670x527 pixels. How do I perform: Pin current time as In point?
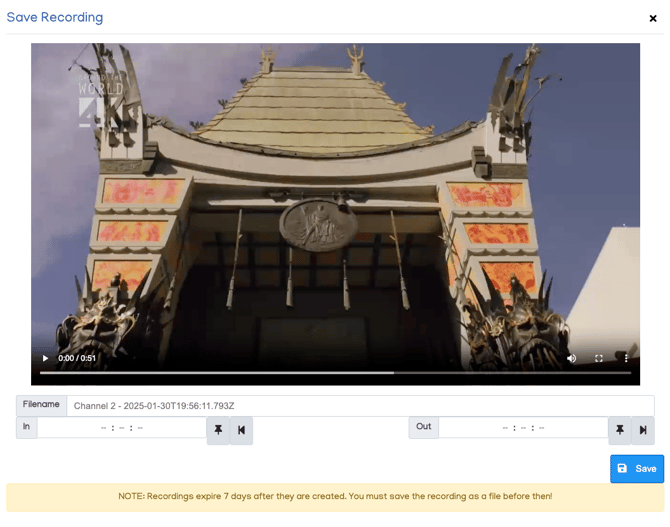[x=219, y=430]
